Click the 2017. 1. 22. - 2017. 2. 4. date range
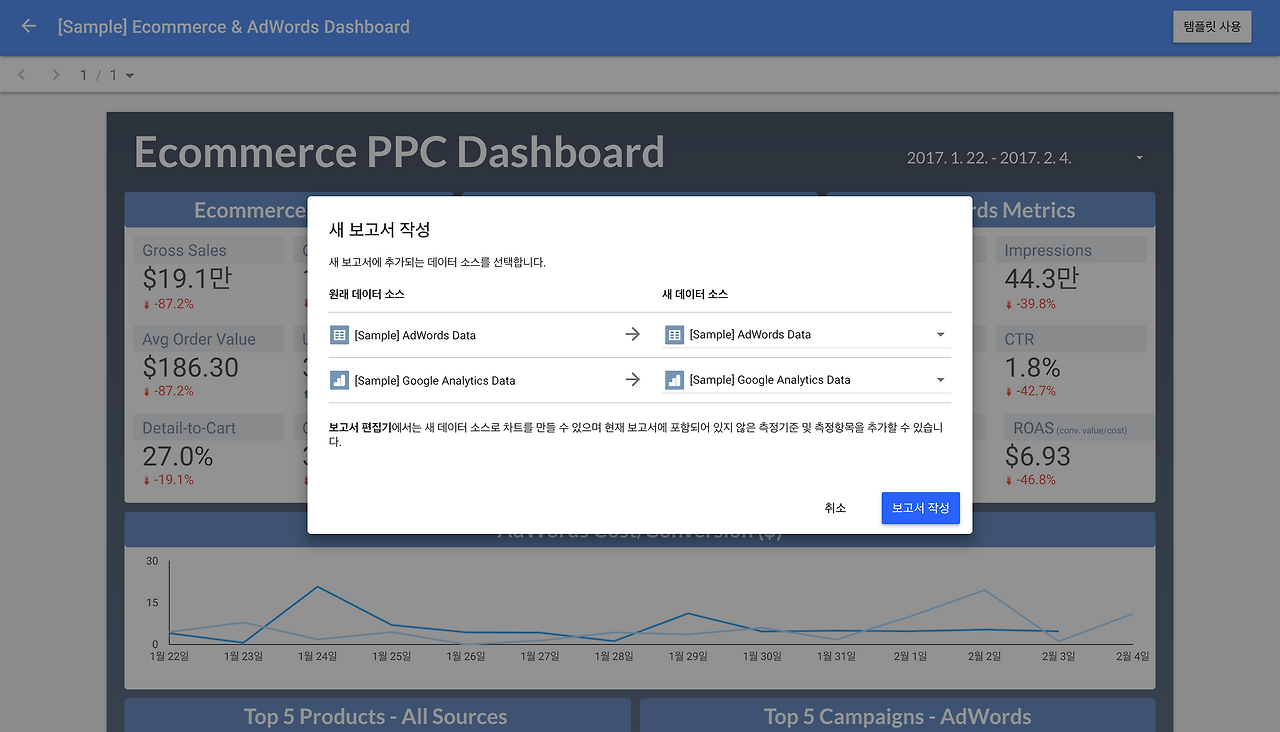Screen dimensions: 1280x732 [989, 158]
